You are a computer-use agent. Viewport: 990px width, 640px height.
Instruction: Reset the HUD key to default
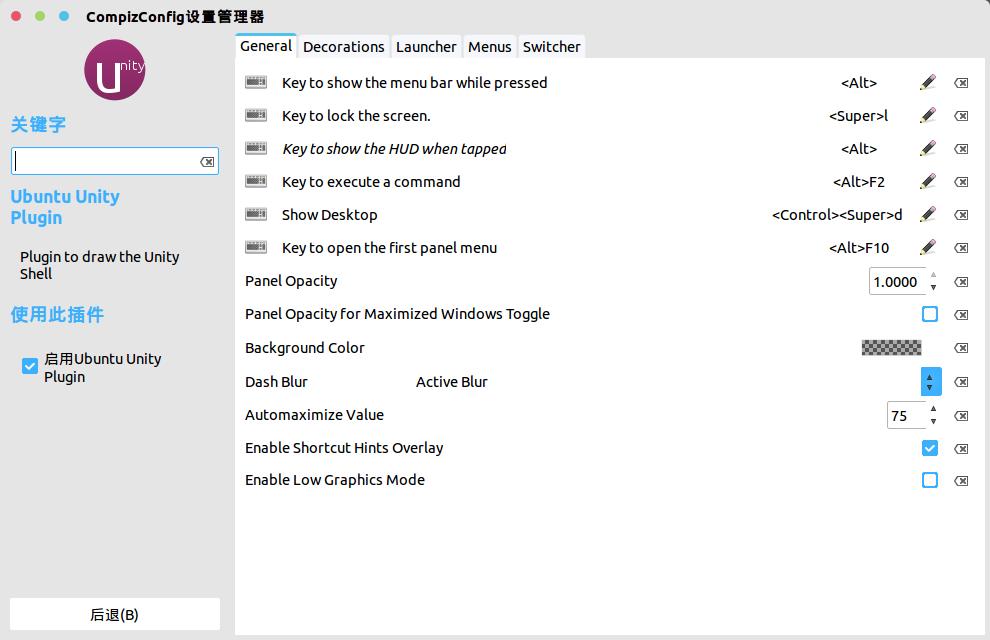point(961,149)
